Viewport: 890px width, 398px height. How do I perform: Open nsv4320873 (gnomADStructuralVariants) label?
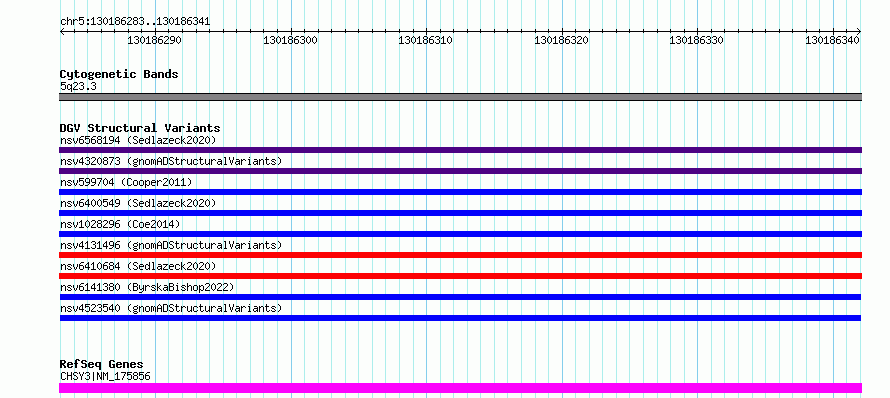[171, 161]
